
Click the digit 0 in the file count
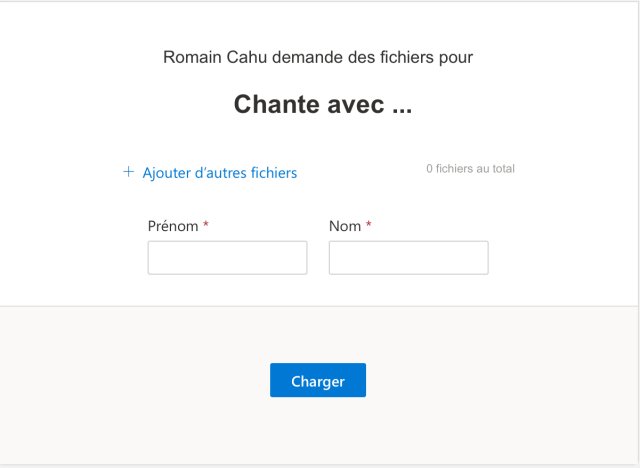(x=429, y=169)
